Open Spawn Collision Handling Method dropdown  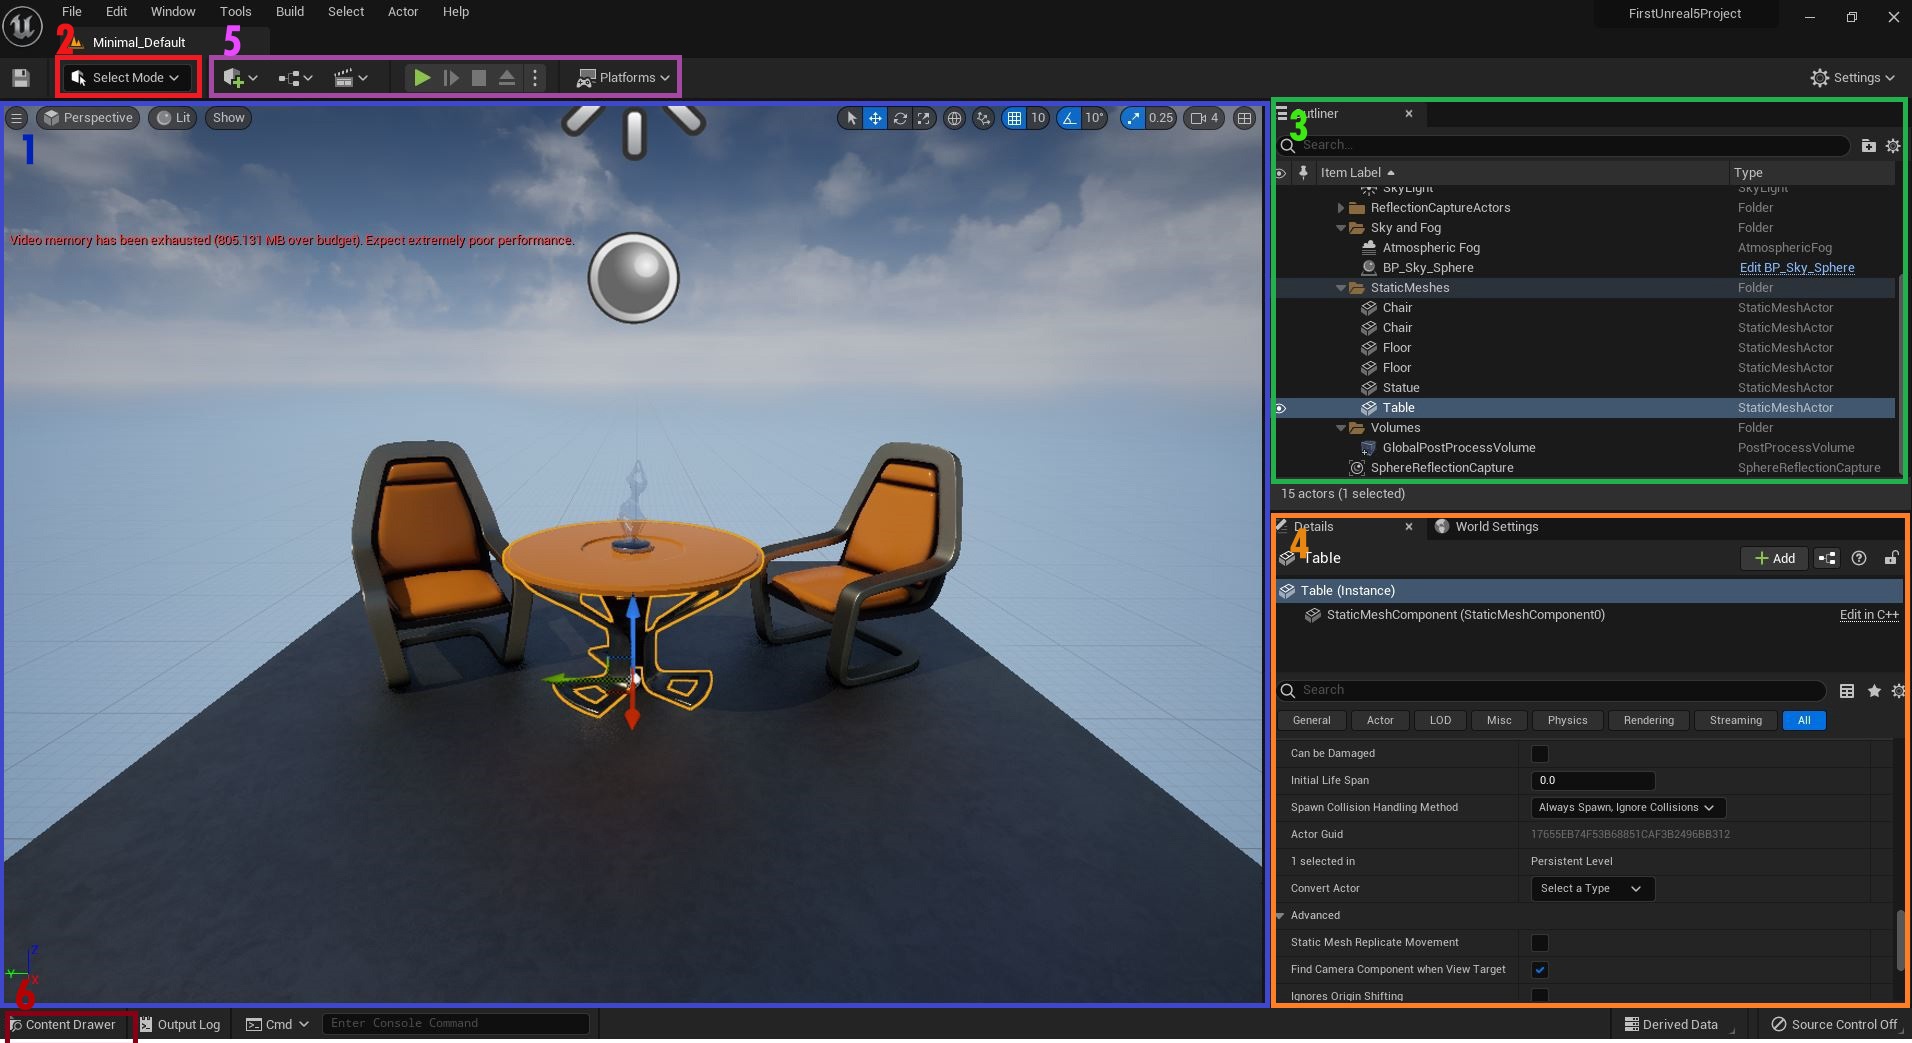tap(1627, 808)
